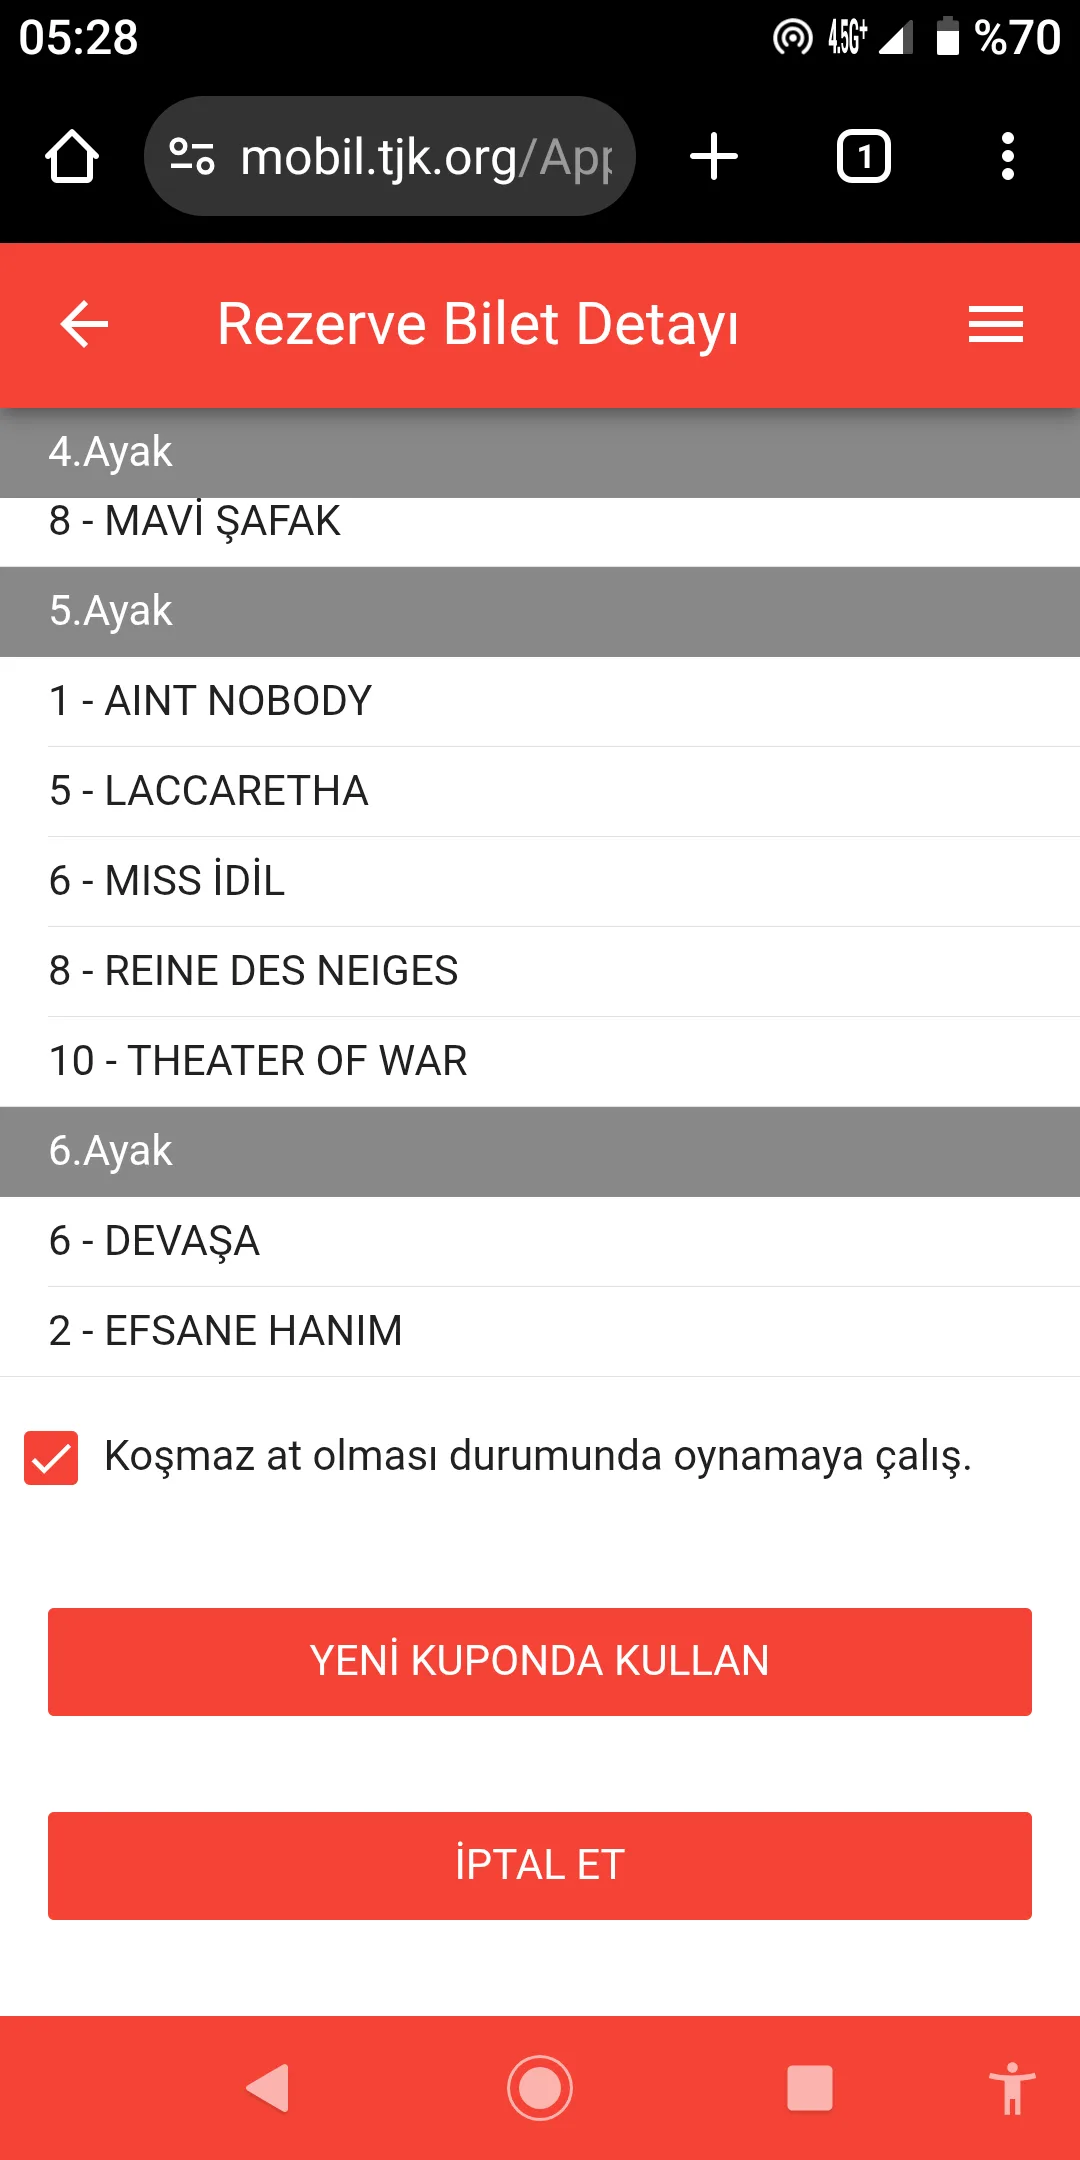Tap the back arrow in the header
Viewport: 1080px width, 2160px height.
click(x=84, y=324)
